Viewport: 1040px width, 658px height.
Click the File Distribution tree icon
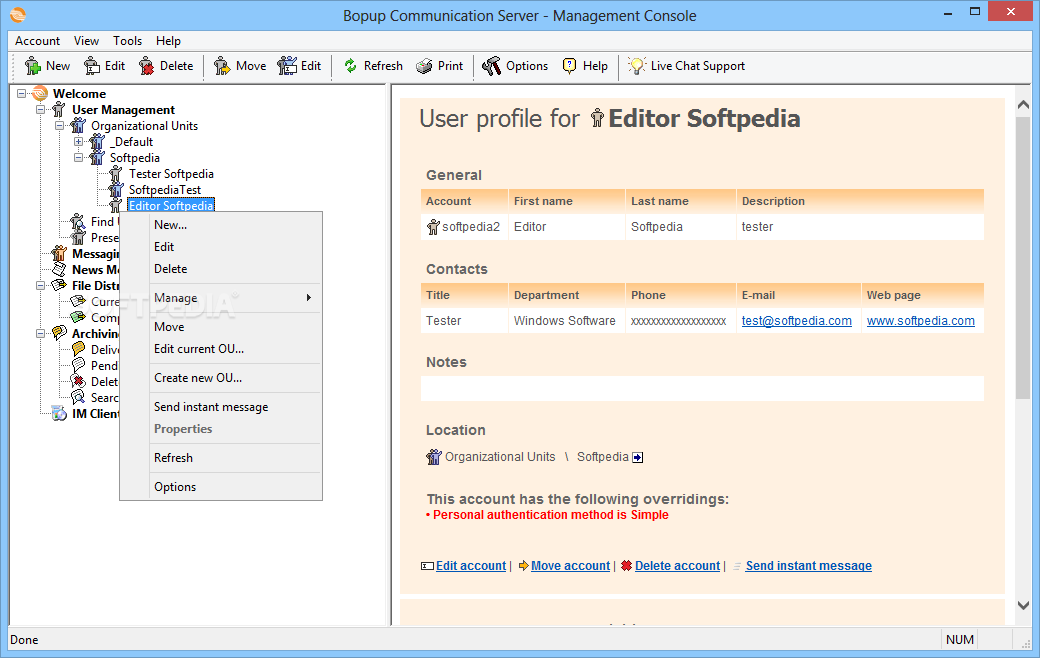click(60, 285)
